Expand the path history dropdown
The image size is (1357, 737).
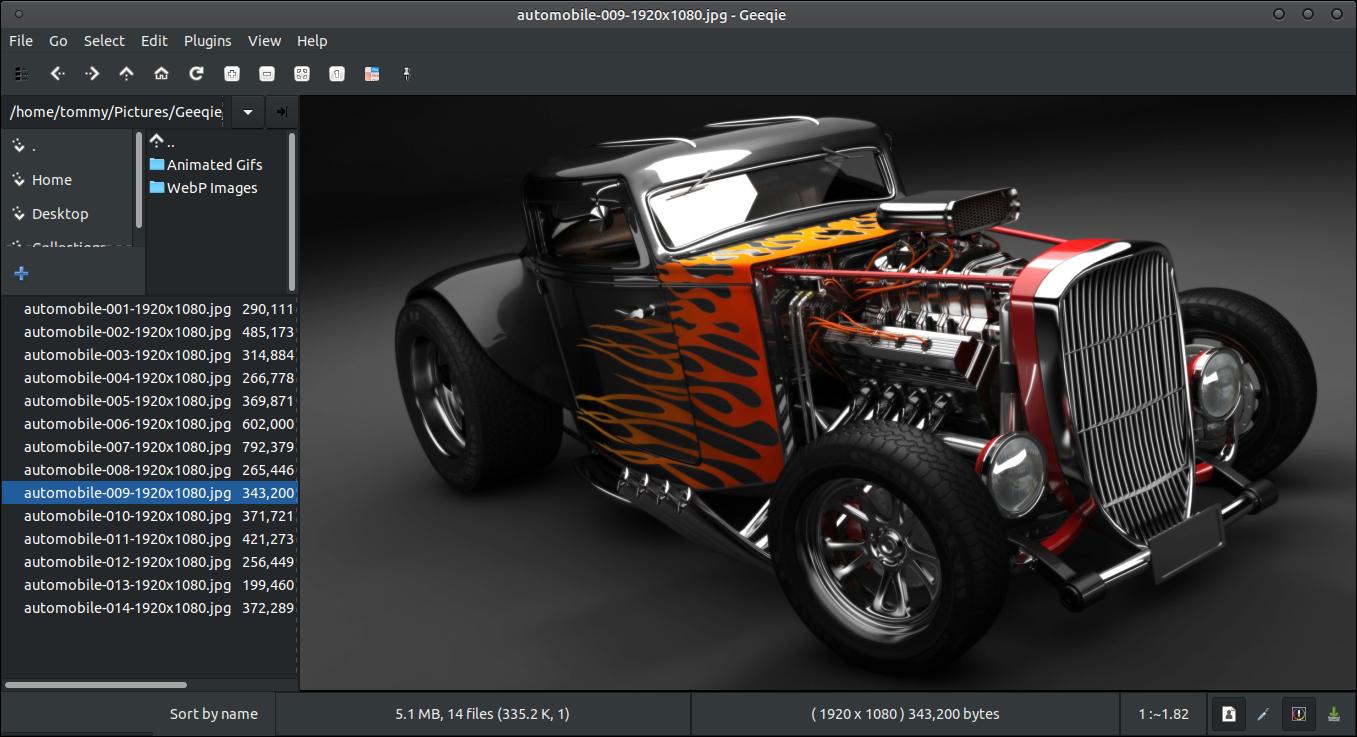(x=248, y=112)
